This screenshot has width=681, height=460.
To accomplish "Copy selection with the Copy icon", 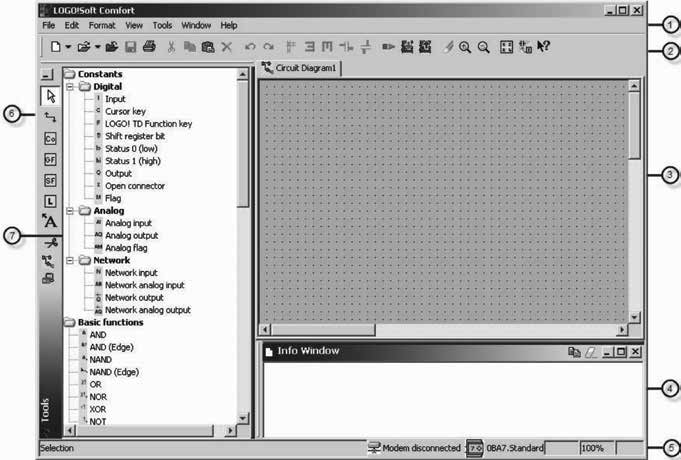I will (x=189, y=46).
